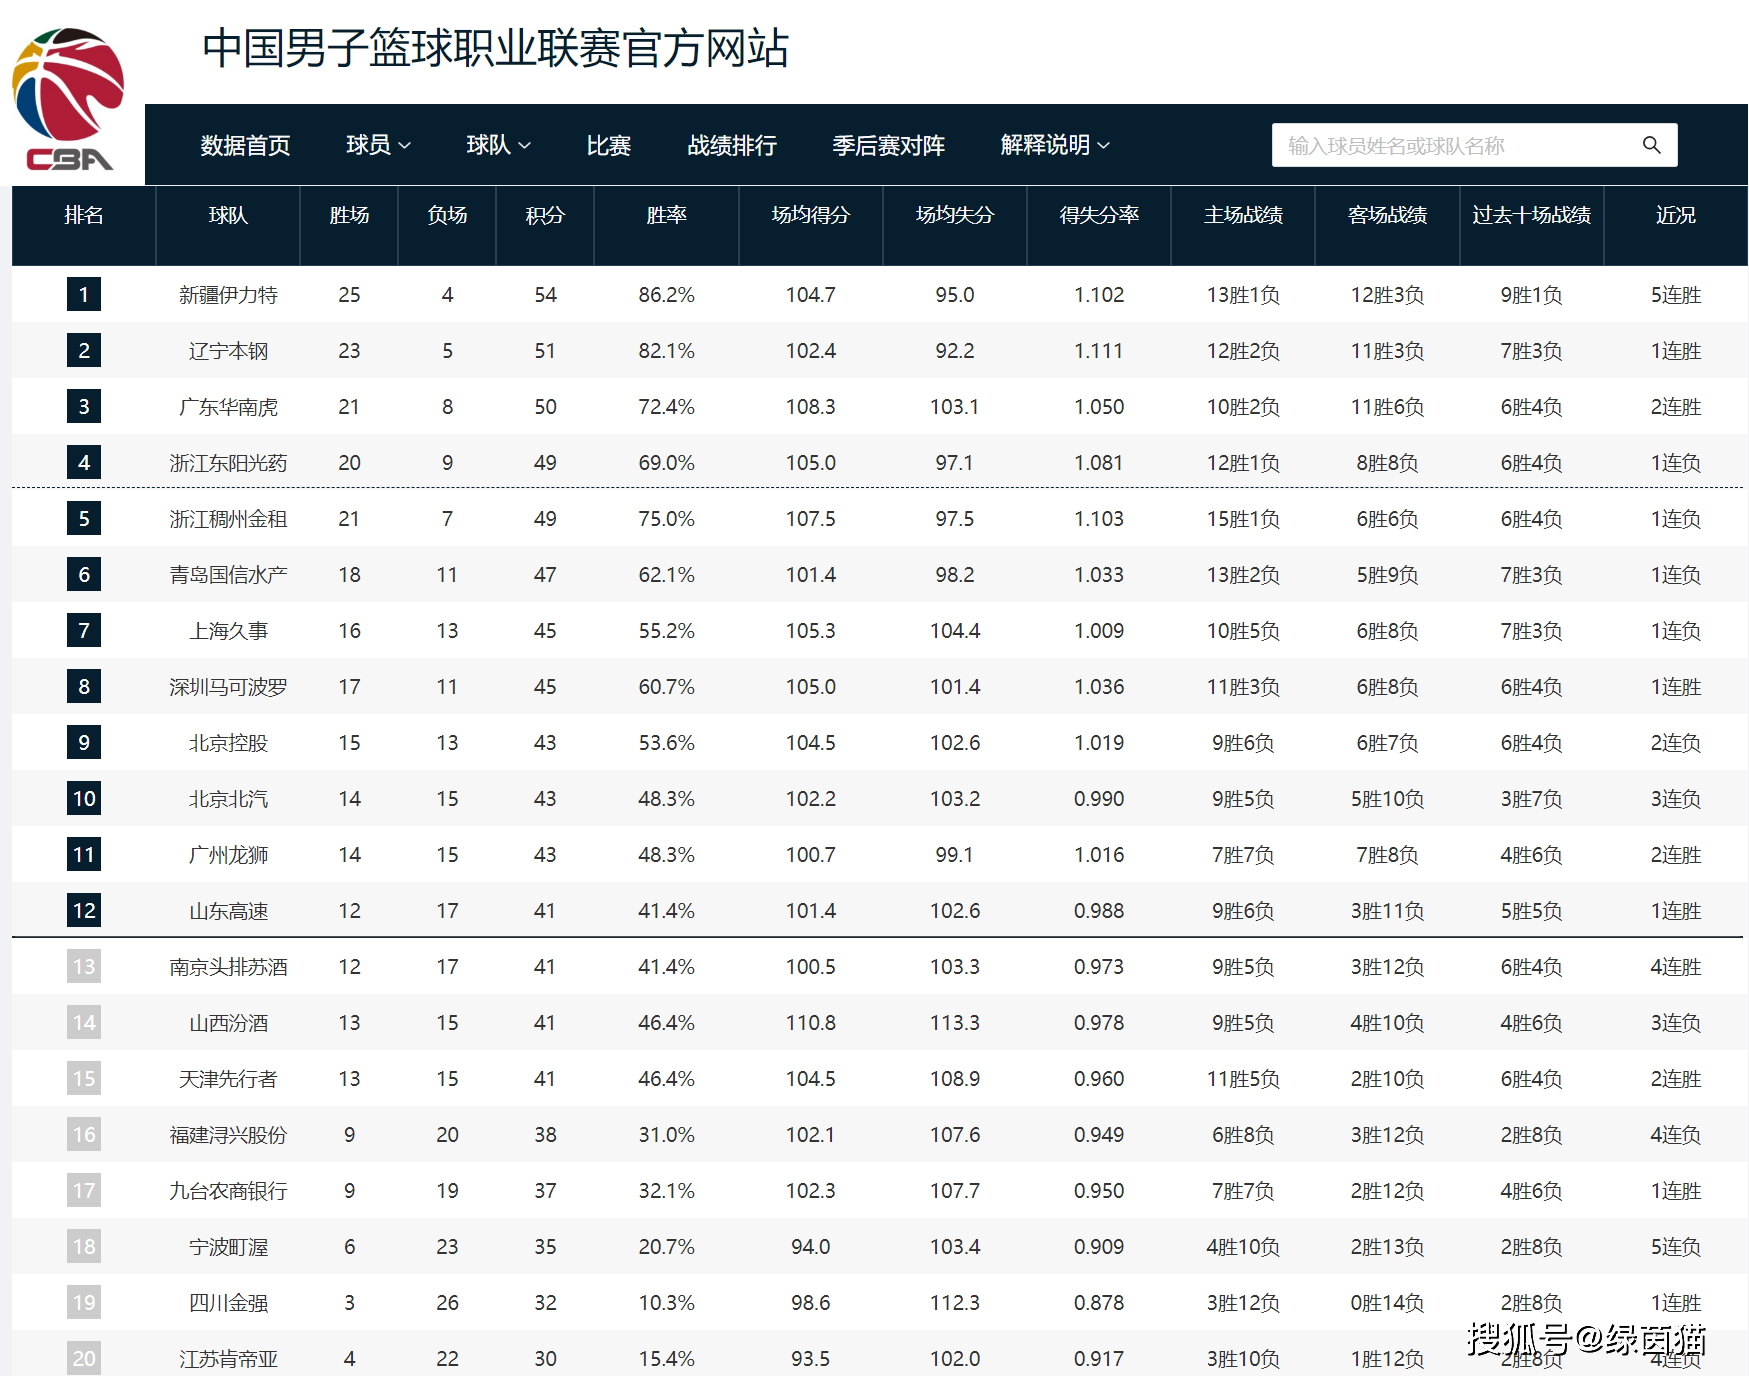Select 3胜7负 last-ten record cell
The image size is (1749, 1376).
coord(1531,799)
